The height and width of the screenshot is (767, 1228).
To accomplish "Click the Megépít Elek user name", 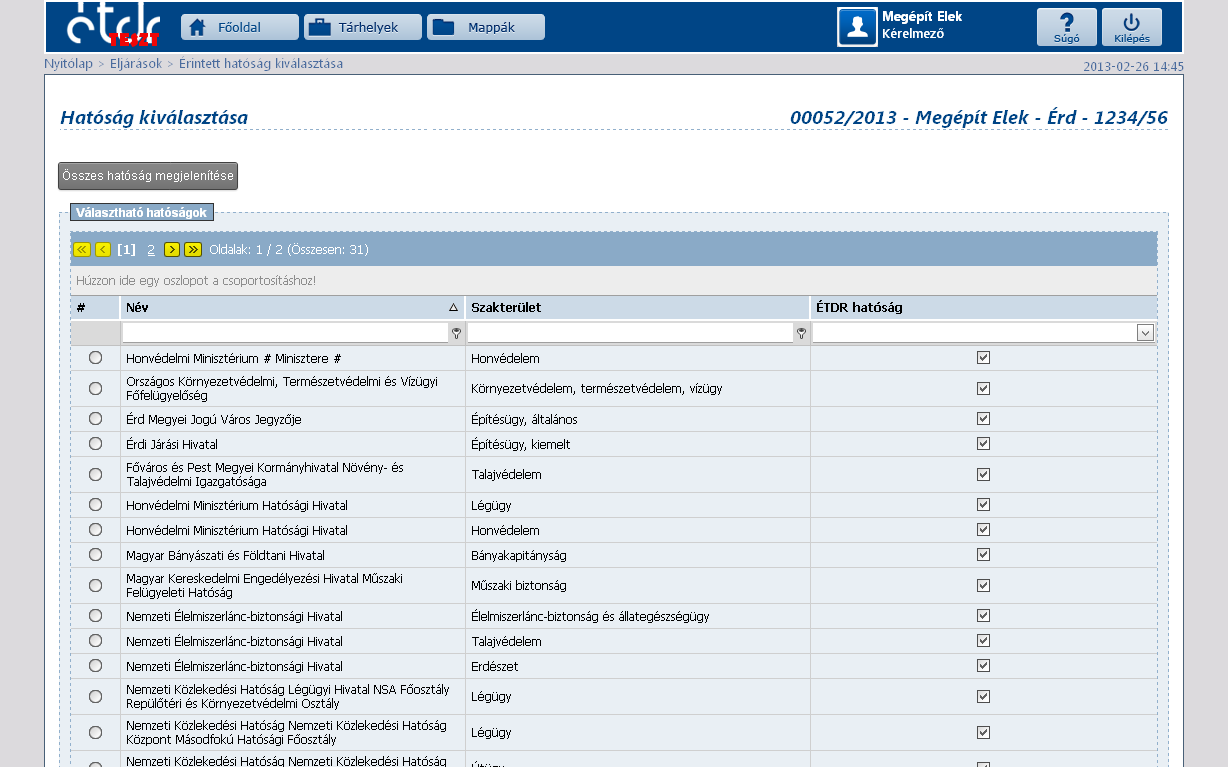I will point(922,17).
